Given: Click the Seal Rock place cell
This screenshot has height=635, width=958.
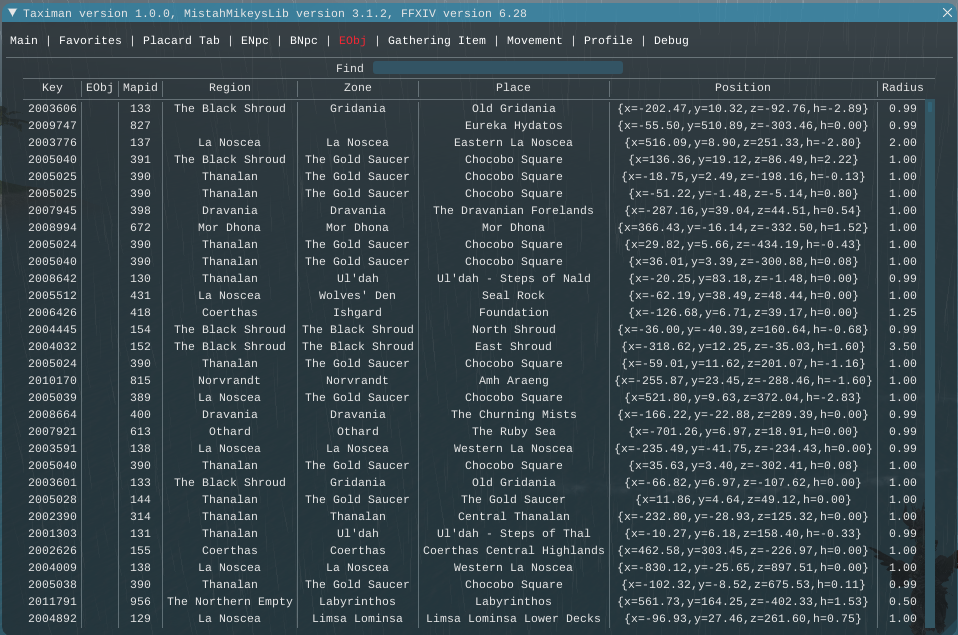Looking at the screenshot, I should 513,295.
